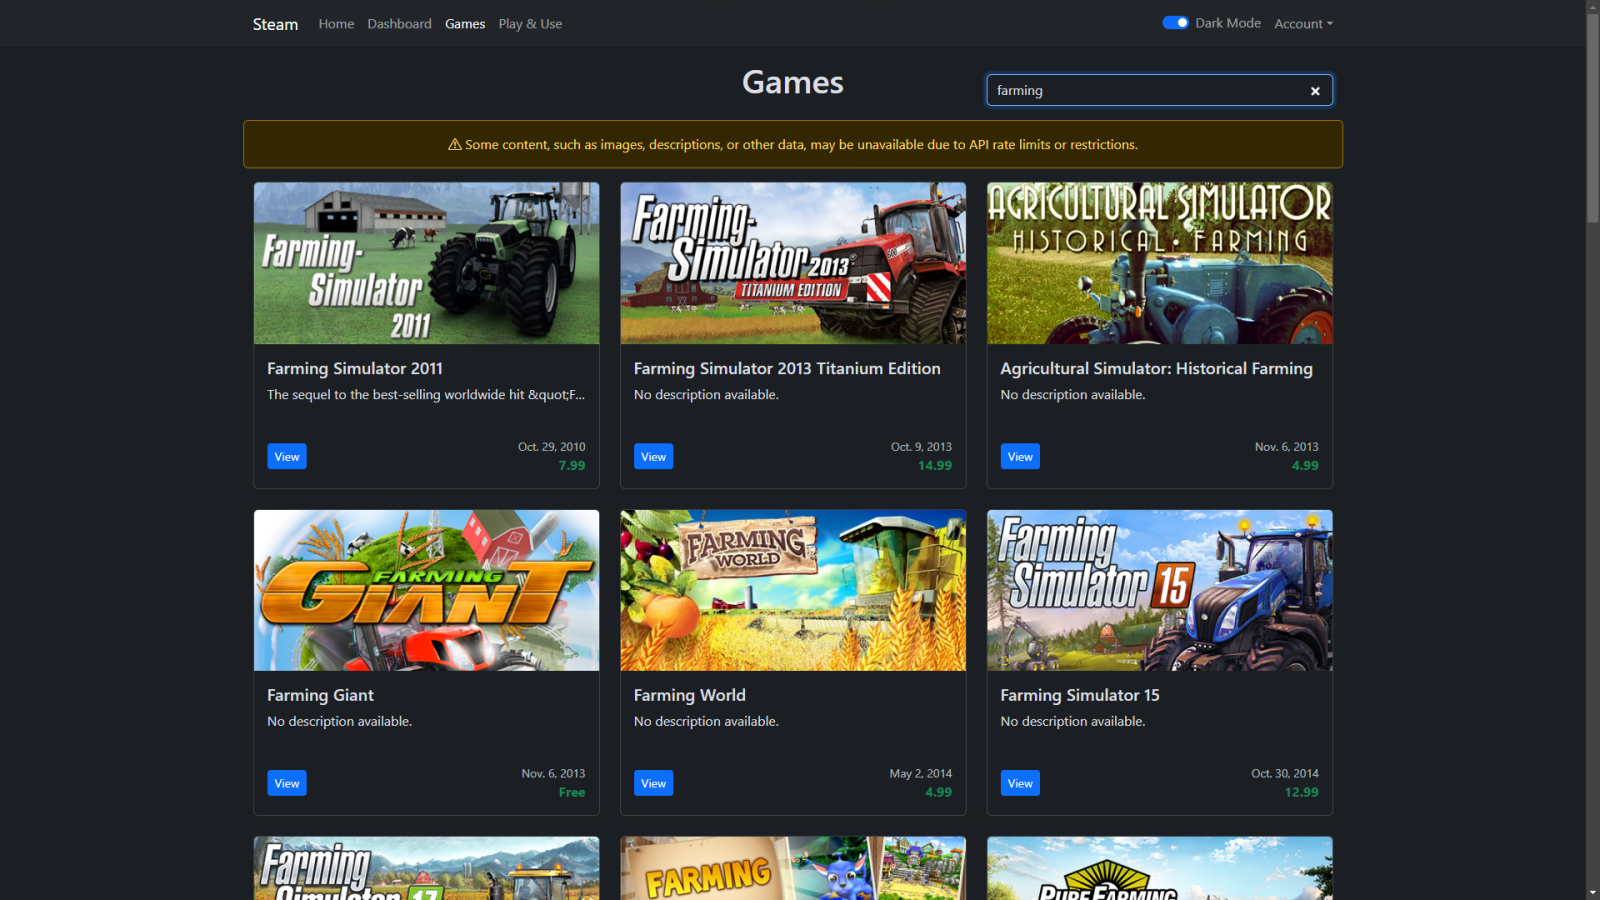Open the Account dropdown

point(1303,23)
